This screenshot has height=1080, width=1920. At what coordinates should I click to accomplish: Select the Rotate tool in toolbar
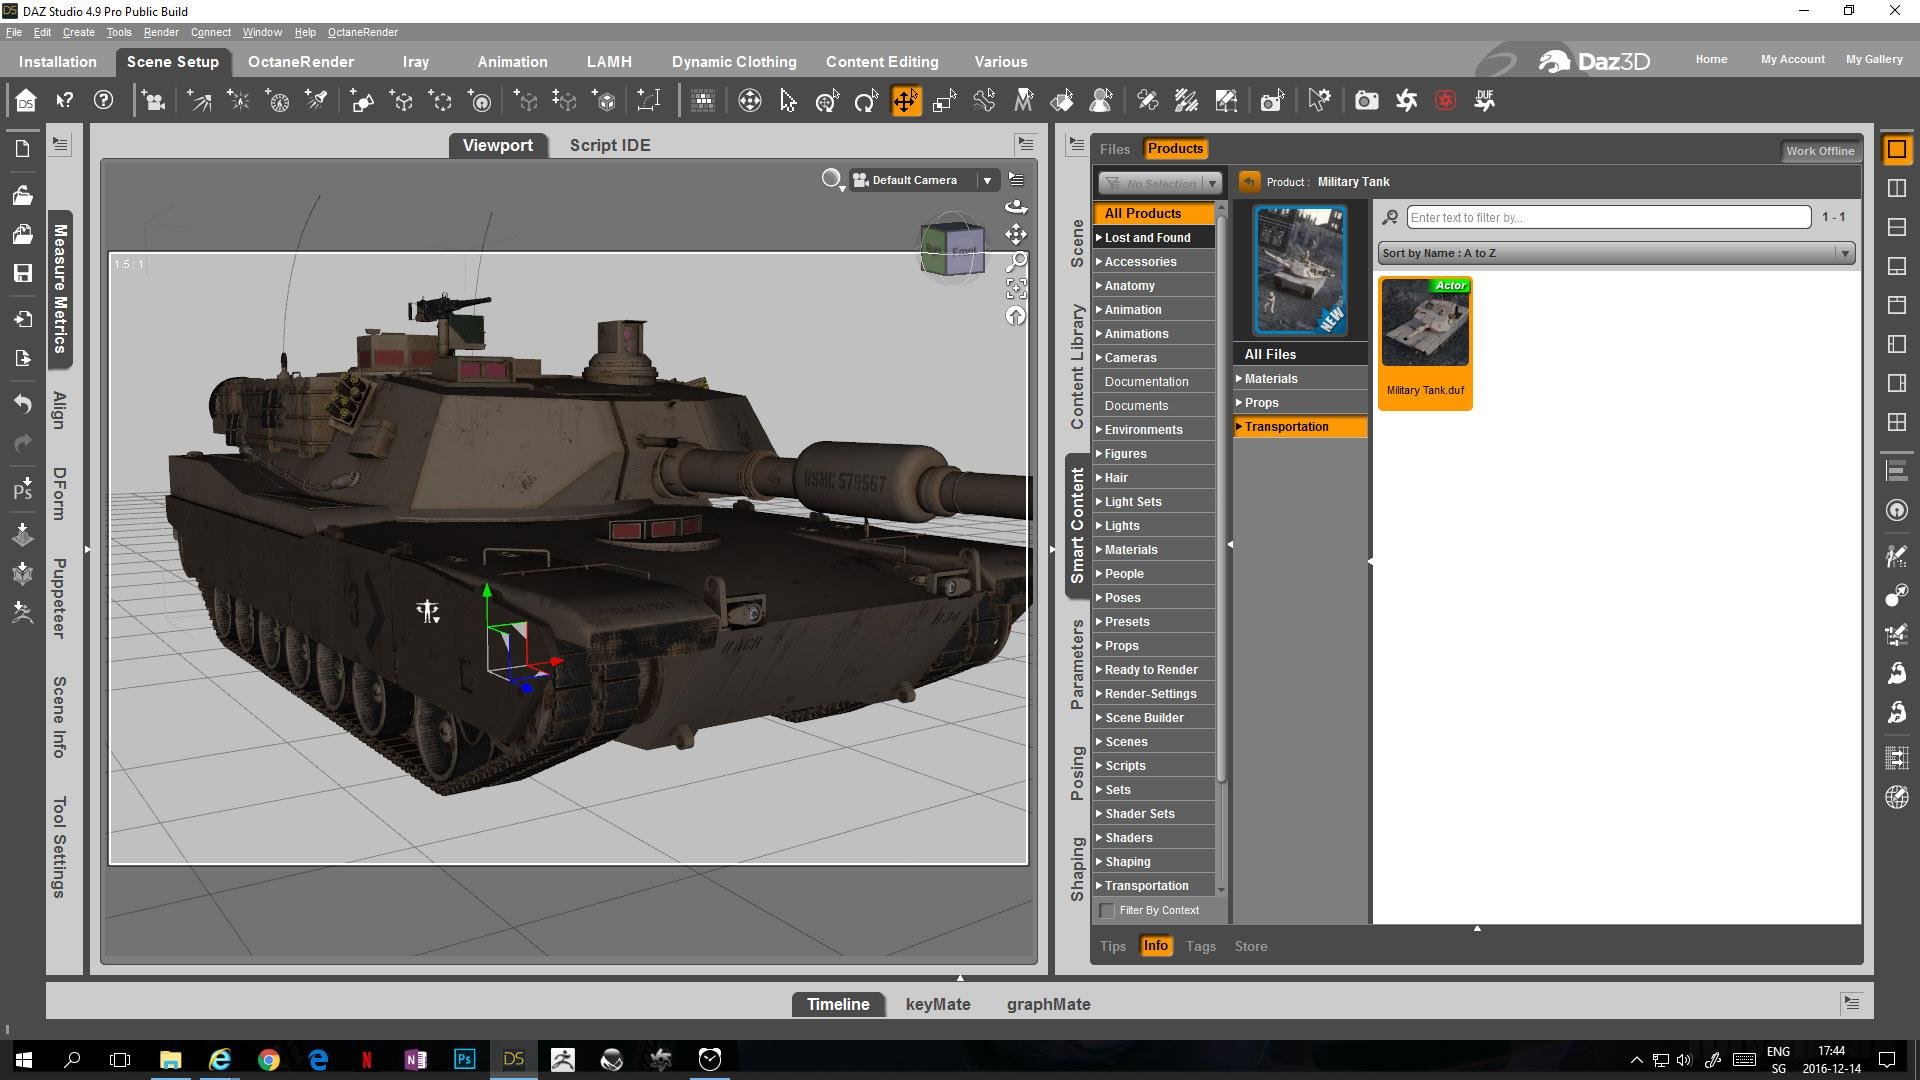point(865,101)
